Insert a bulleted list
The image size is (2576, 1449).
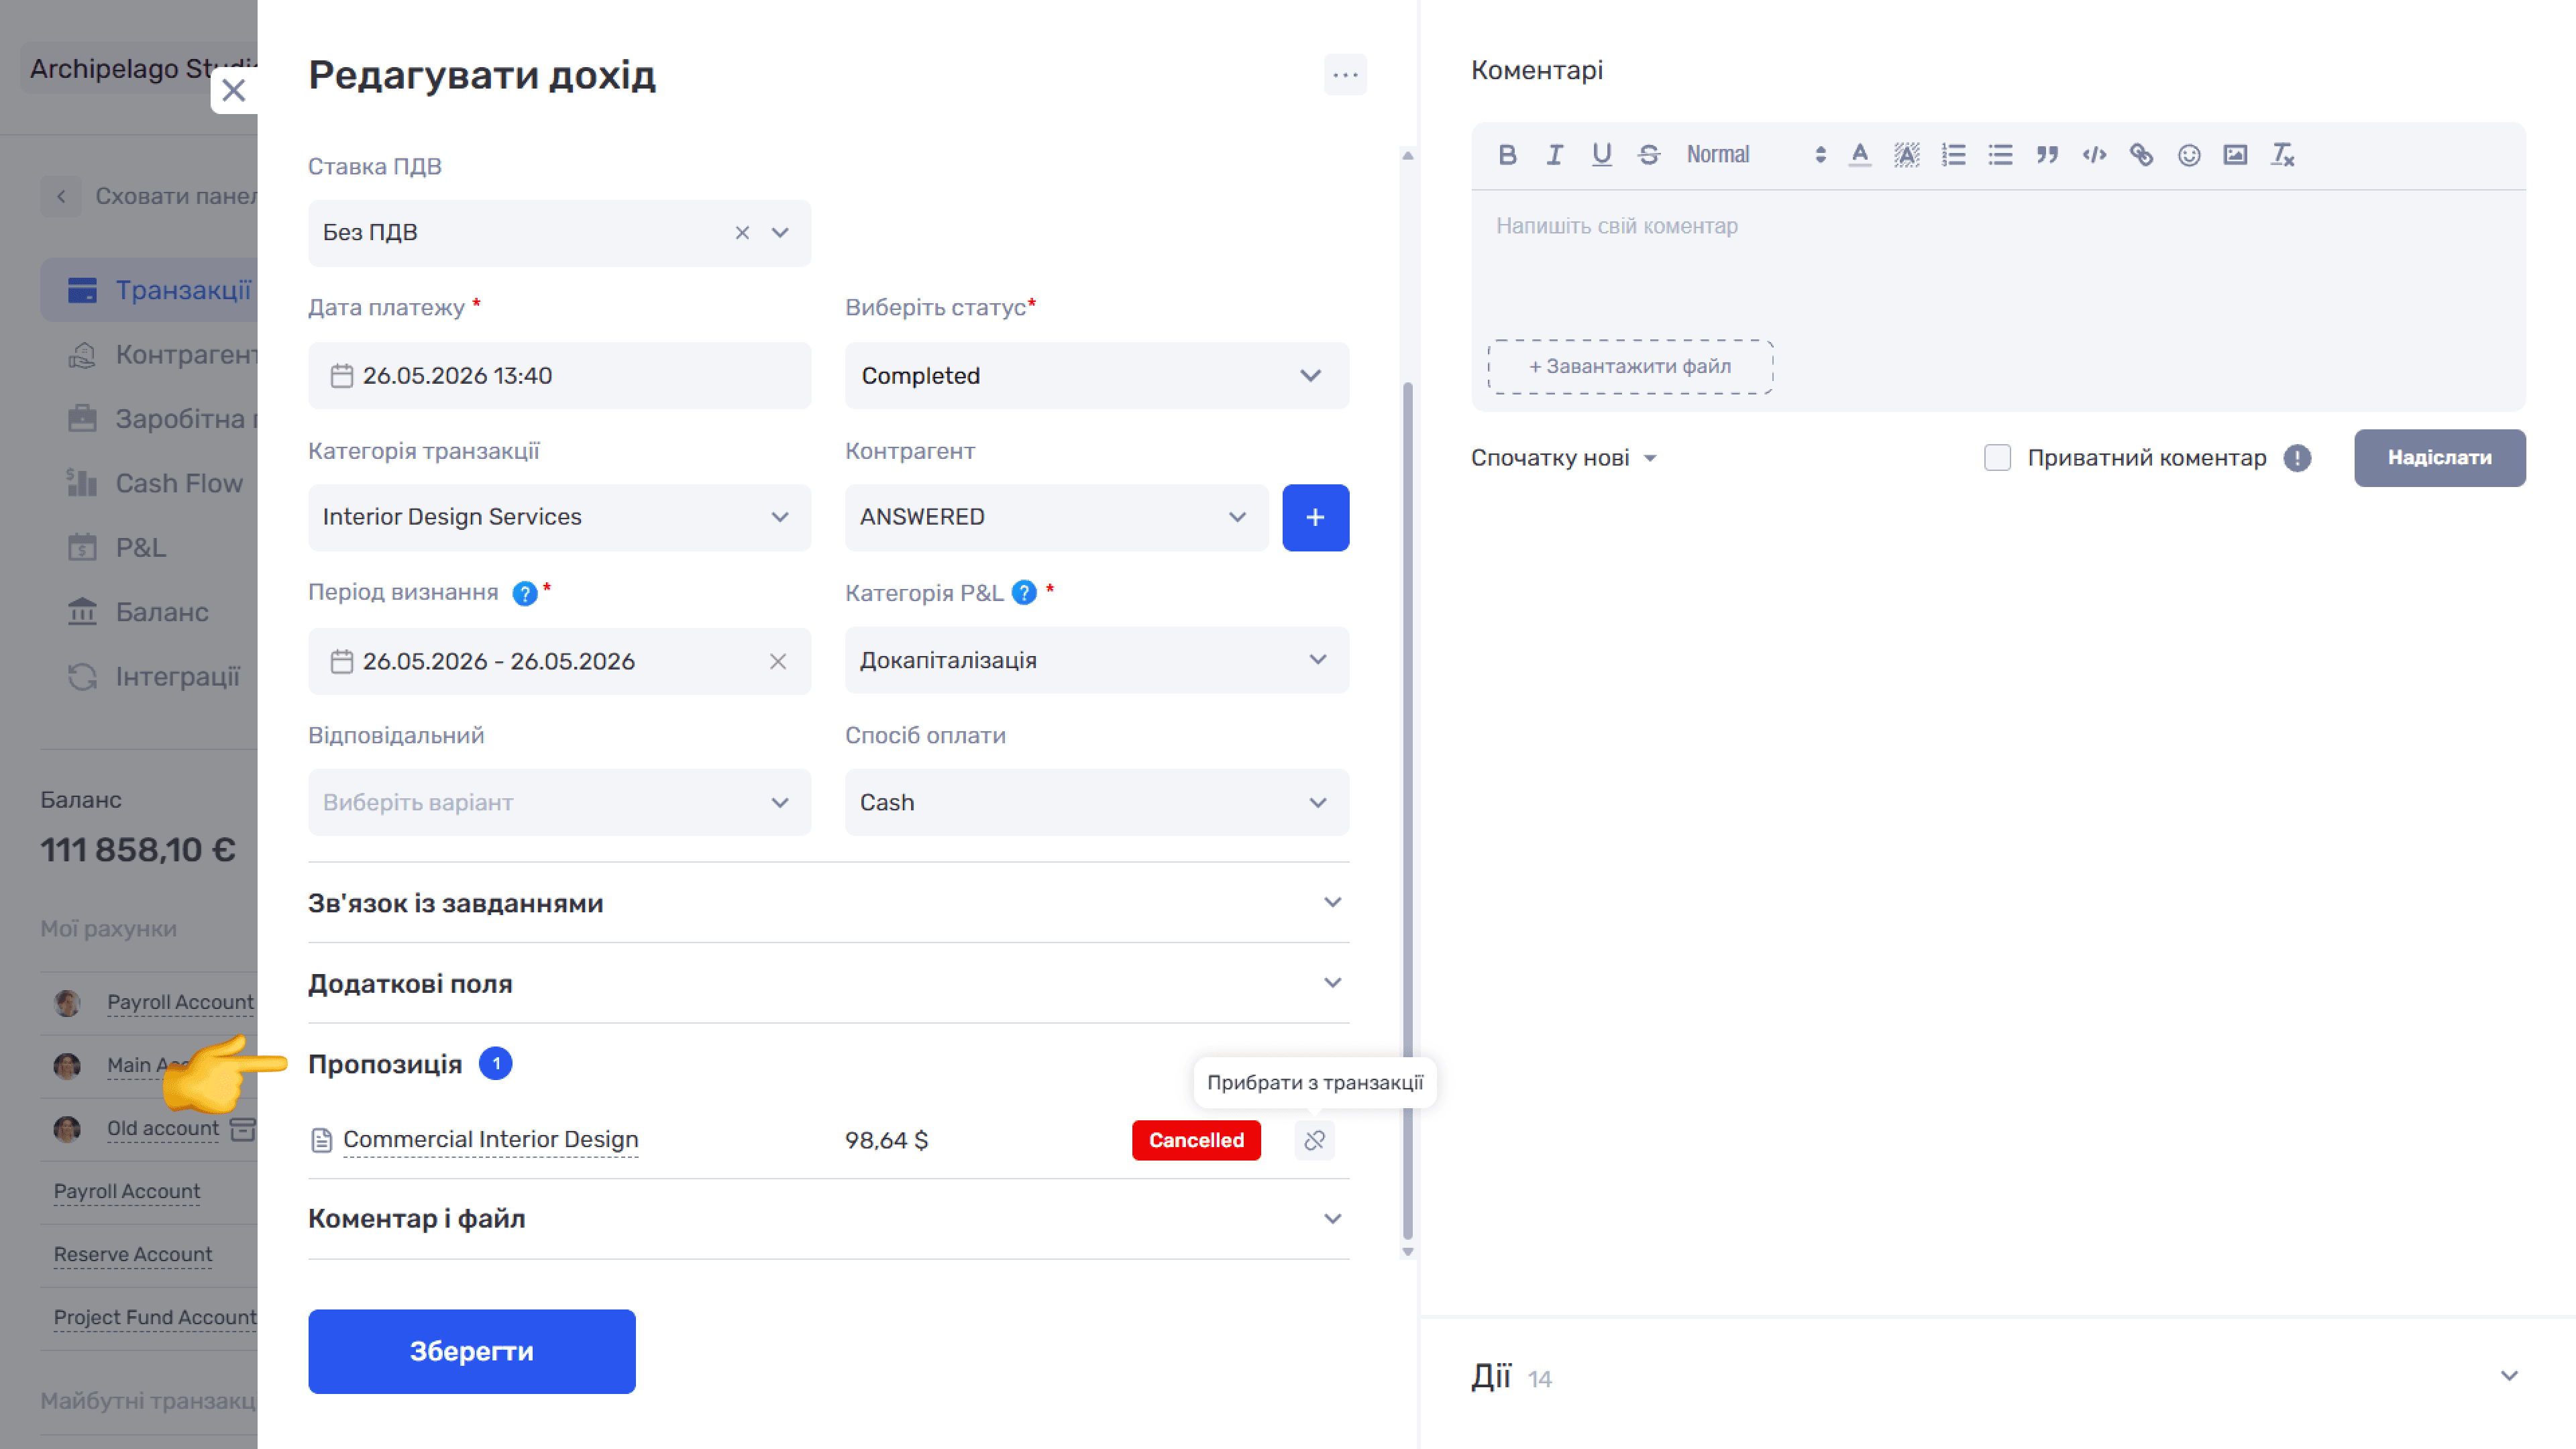(2001, 155)
